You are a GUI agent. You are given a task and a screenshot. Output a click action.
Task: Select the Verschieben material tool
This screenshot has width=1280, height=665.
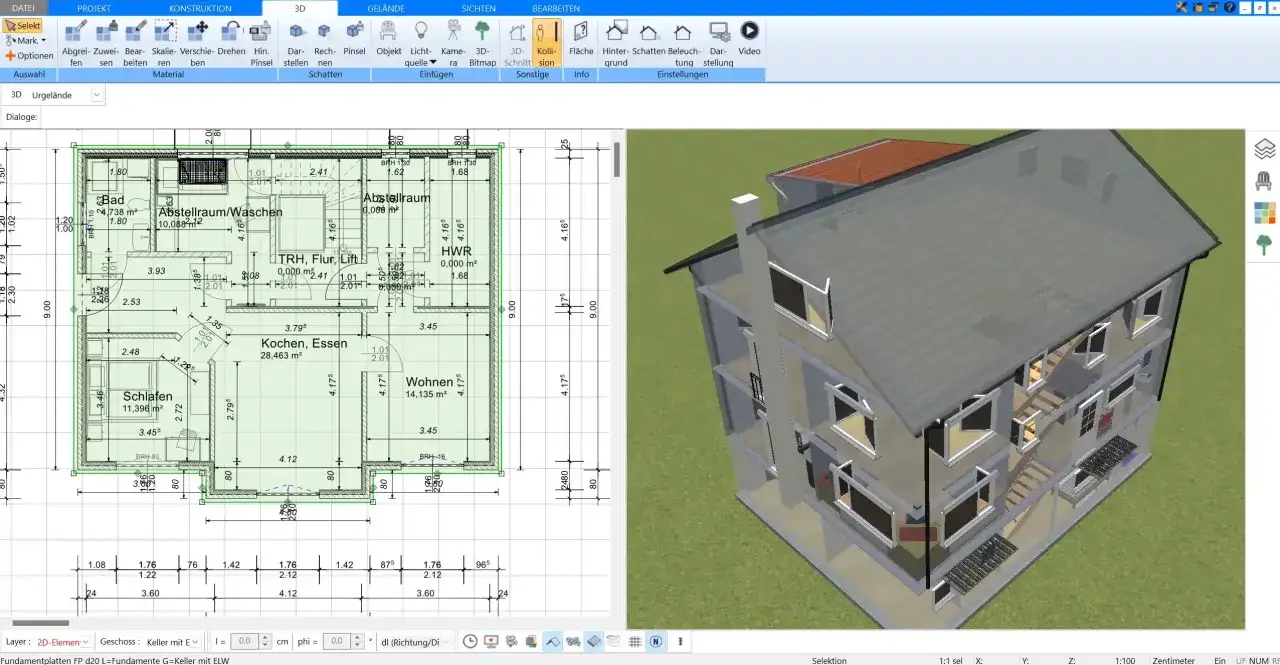198,43
